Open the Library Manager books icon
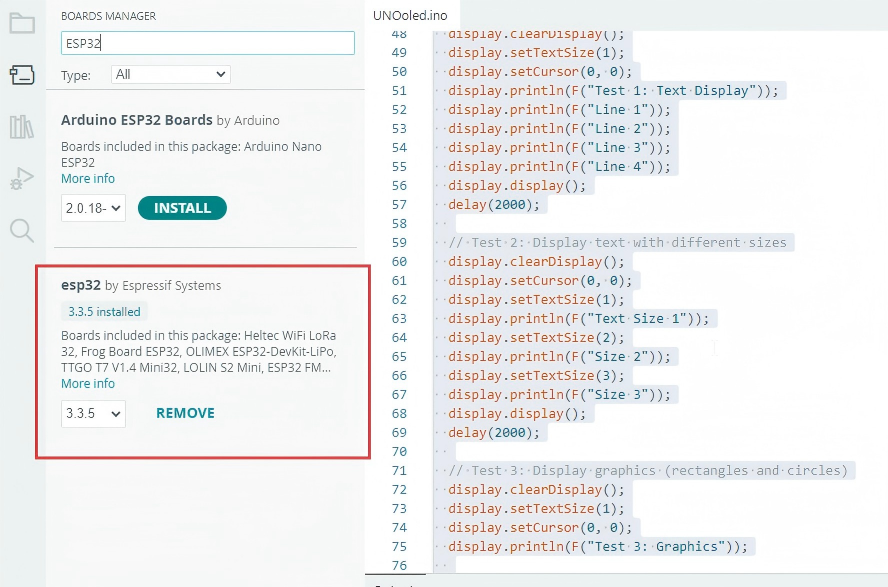The height and width of the screenshot is (587, 888). pos(22,127)
